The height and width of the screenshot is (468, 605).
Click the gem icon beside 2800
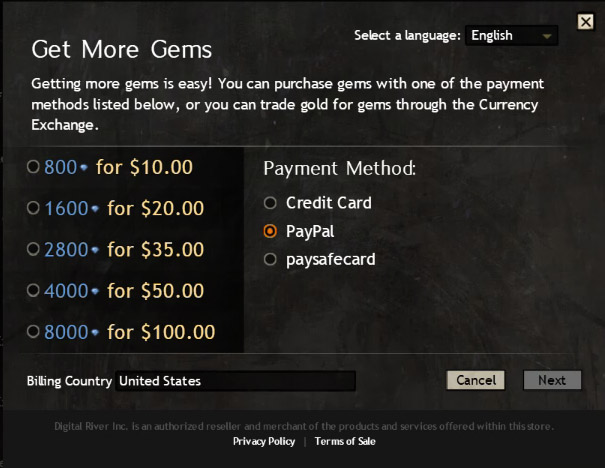pos(94,251)
